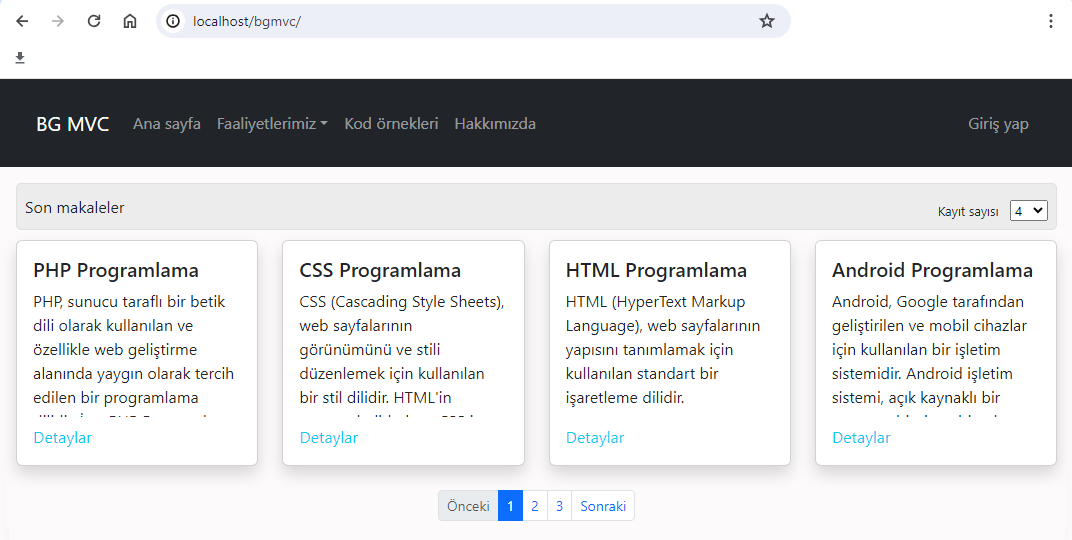Open Detaylar for PHP Programlama

pyautogui.click(x=63, y=438)
